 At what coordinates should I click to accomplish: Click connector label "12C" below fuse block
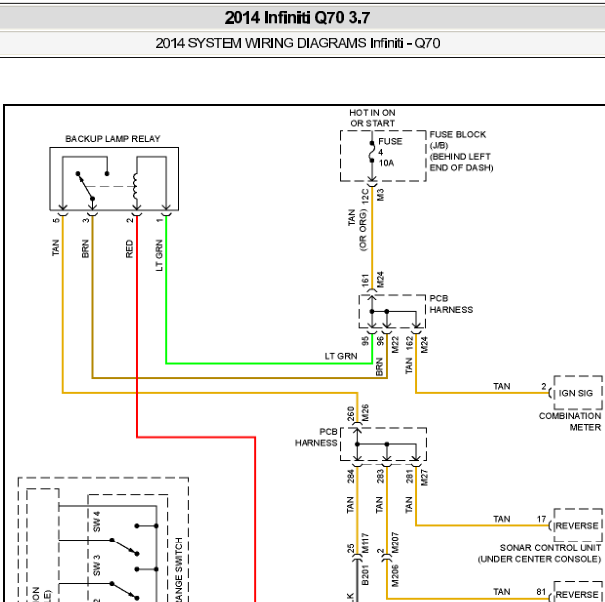point(365,196)
